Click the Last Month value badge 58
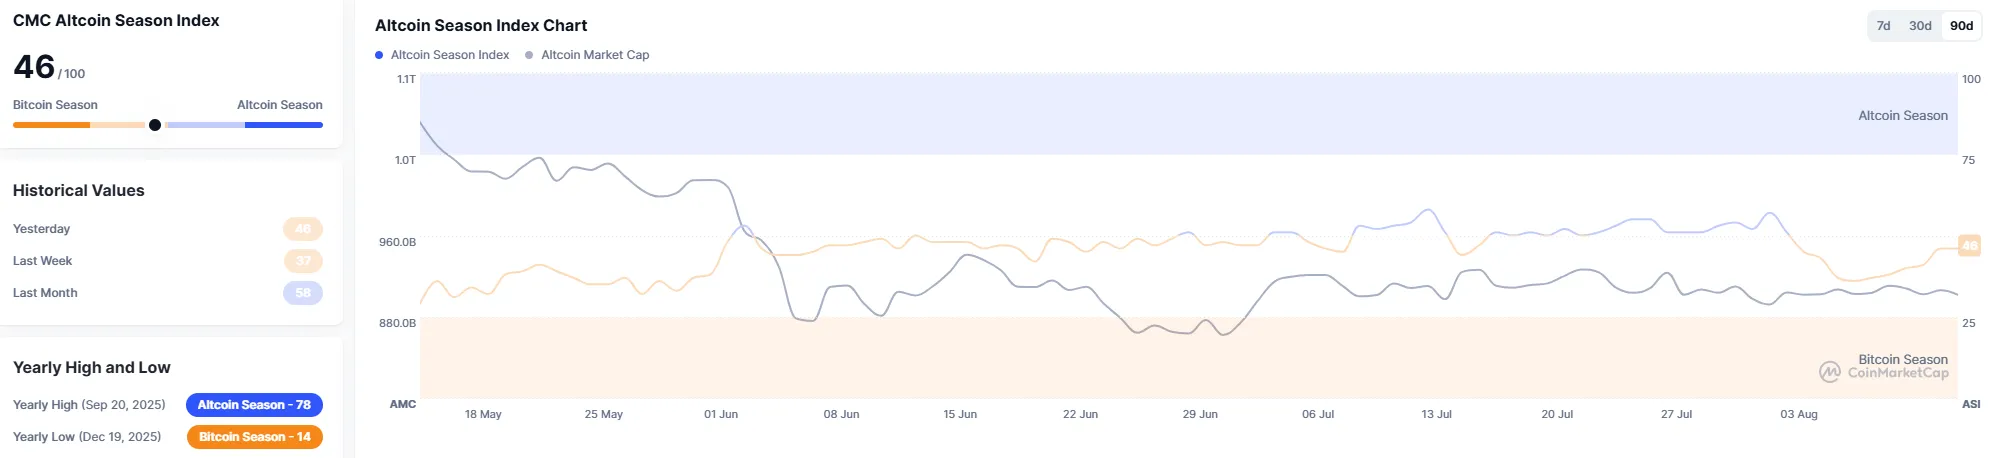Viewport: 1996px width, 458px height. click(303, 293)
